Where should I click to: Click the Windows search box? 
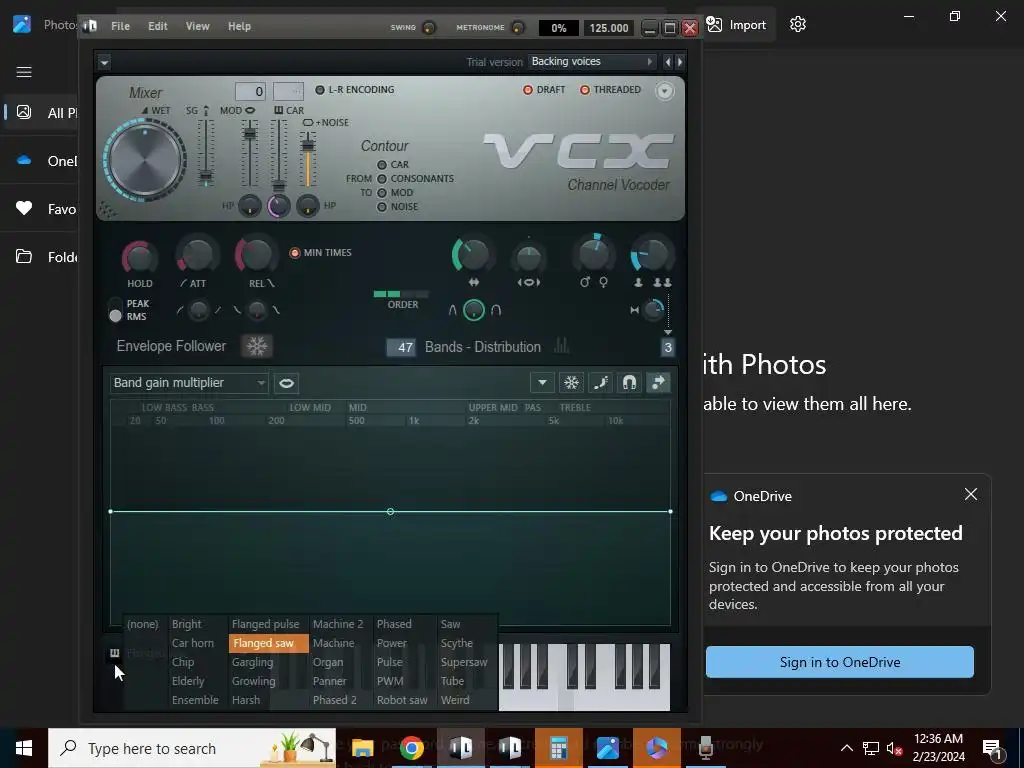tap(192, 748)
